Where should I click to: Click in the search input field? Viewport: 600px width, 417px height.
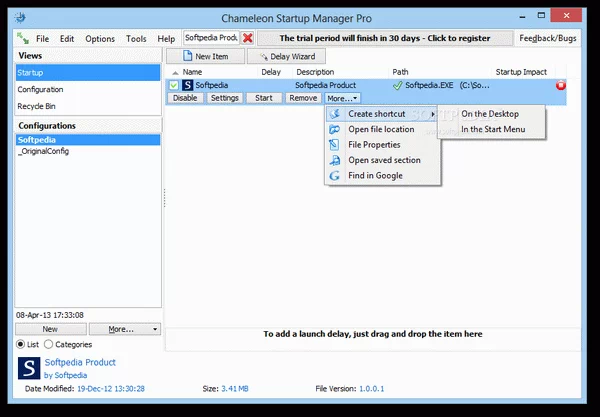(x=211, y=38)
